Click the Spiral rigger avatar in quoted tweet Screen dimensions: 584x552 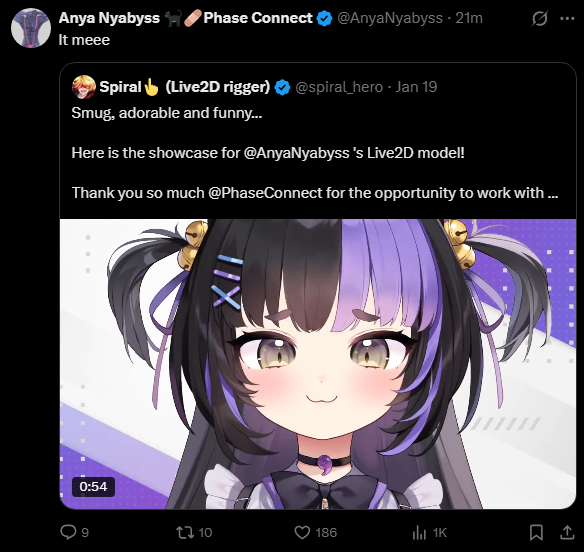click(84, 87)
